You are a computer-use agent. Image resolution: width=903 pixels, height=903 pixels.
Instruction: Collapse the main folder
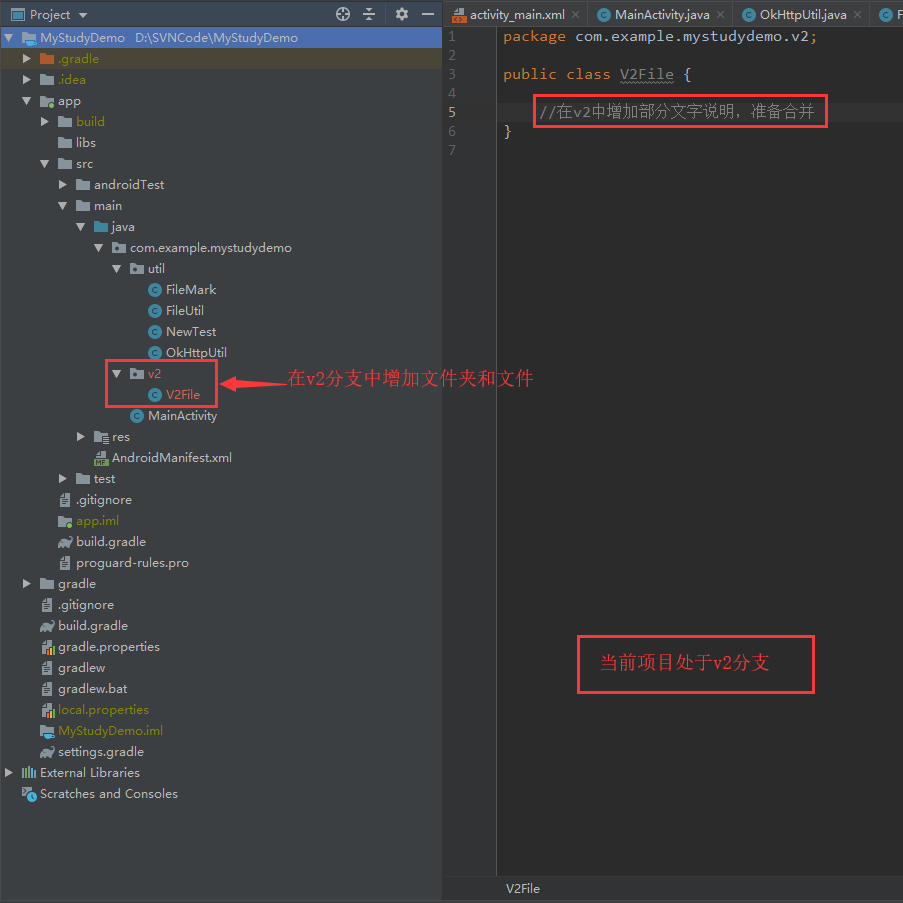[x=63, y=206]
